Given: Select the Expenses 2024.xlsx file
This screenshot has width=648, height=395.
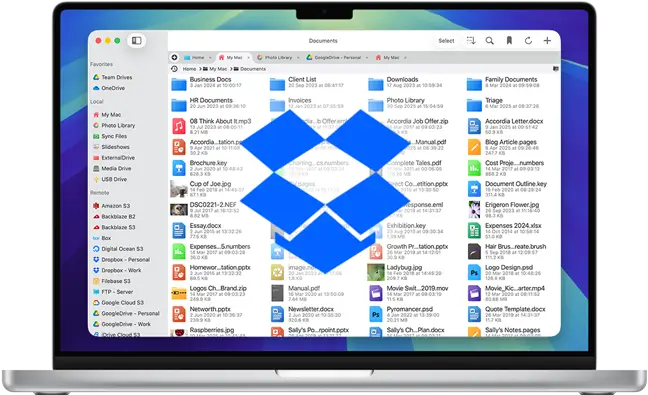Looking at the screenshot, I should 504,231.
